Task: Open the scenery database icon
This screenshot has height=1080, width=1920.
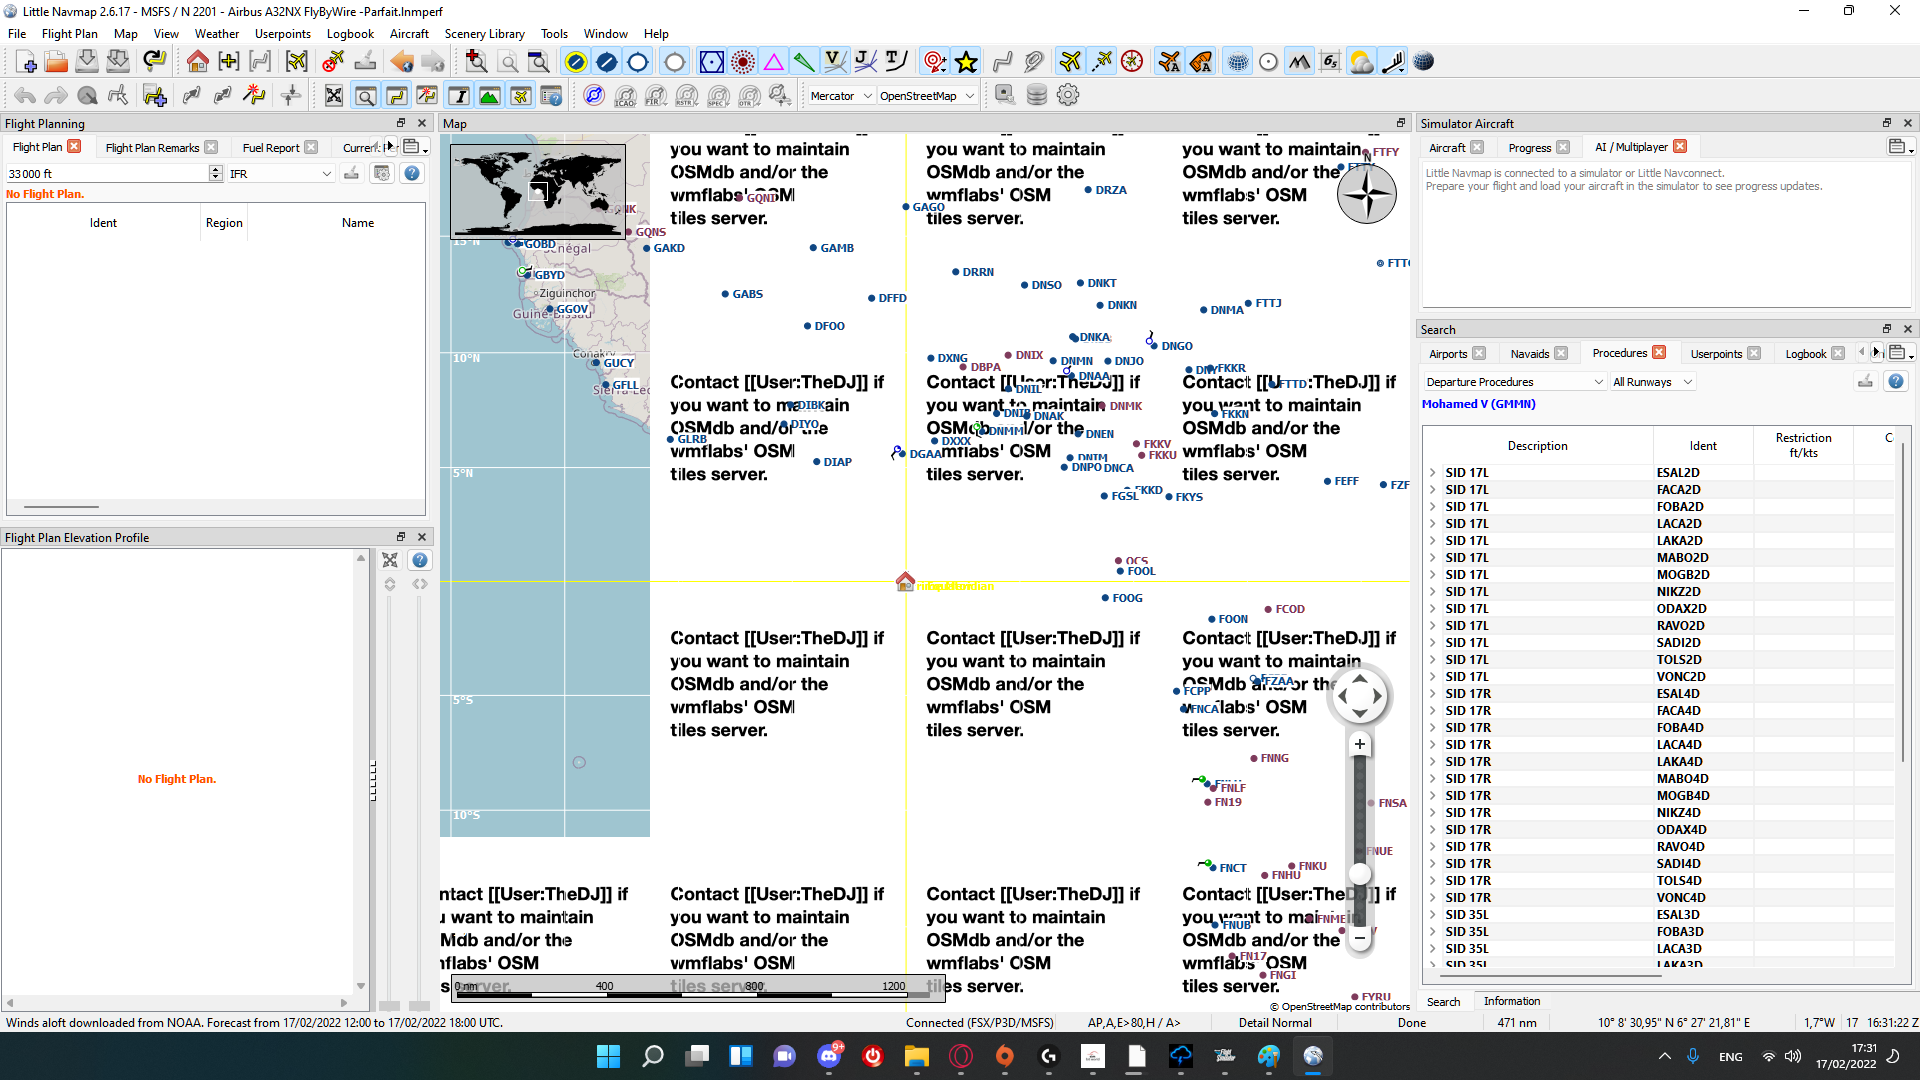Action: point(1037,95)
